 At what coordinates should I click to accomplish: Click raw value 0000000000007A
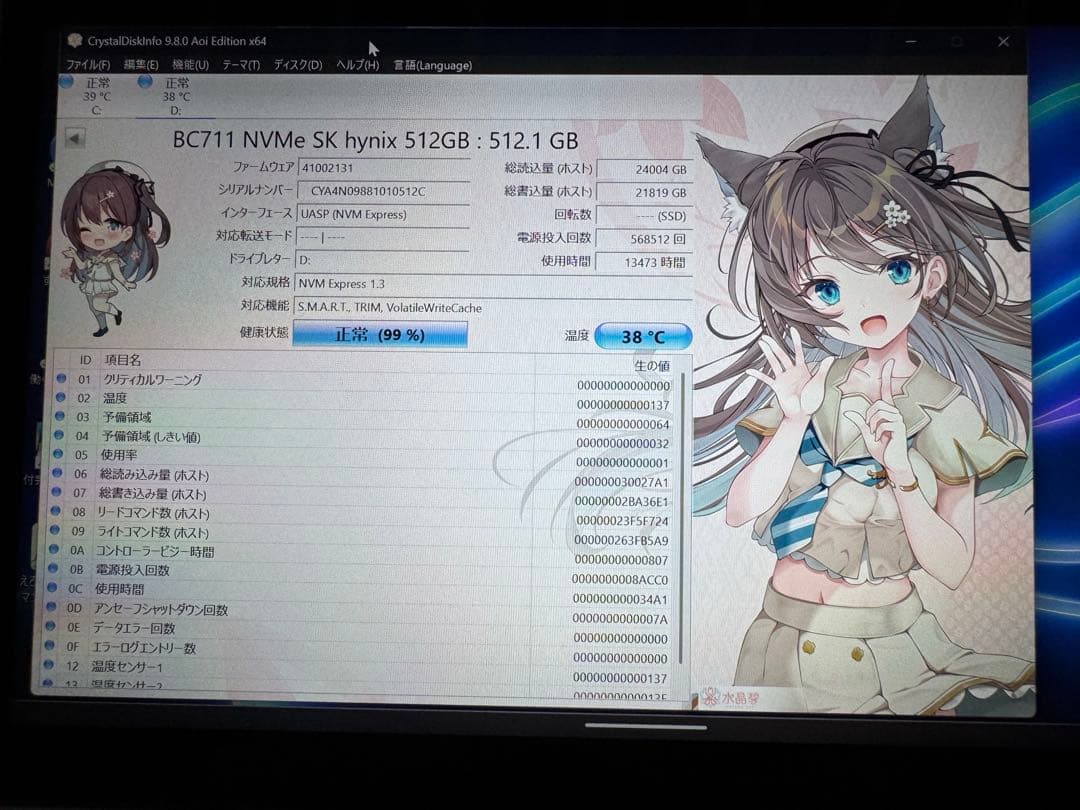coord(621,619)
